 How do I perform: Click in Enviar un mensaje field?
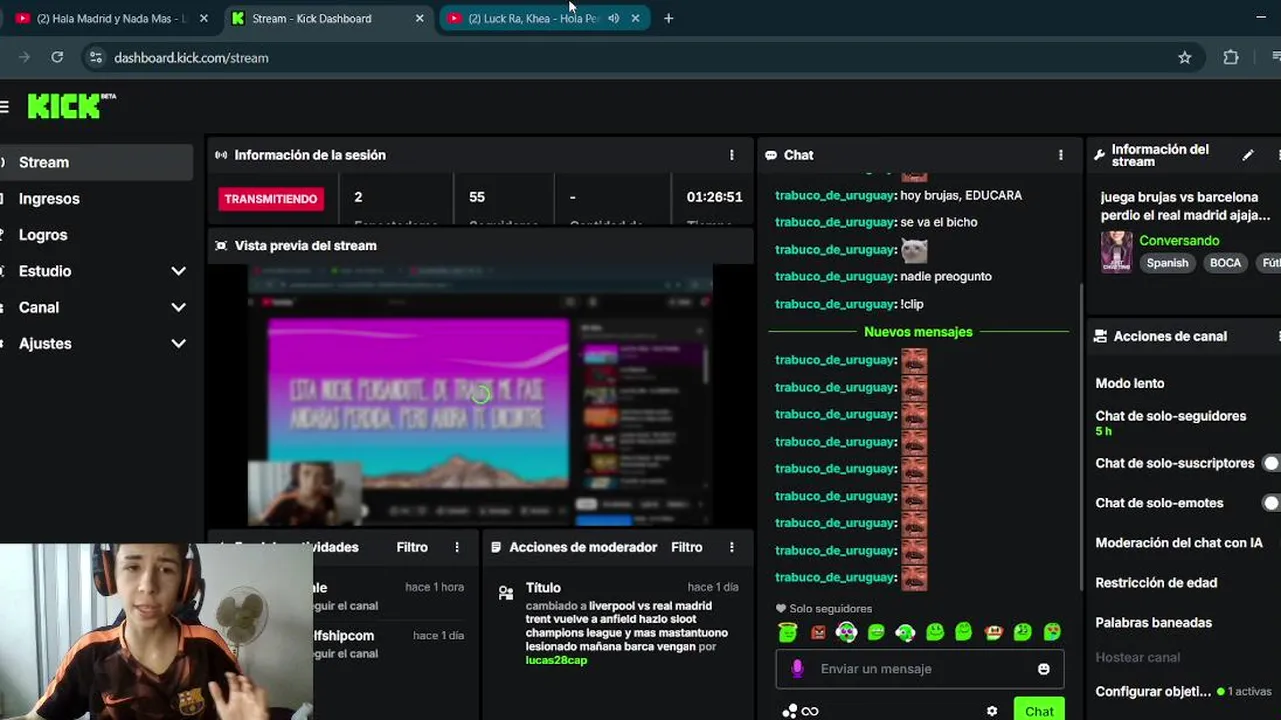920,669
